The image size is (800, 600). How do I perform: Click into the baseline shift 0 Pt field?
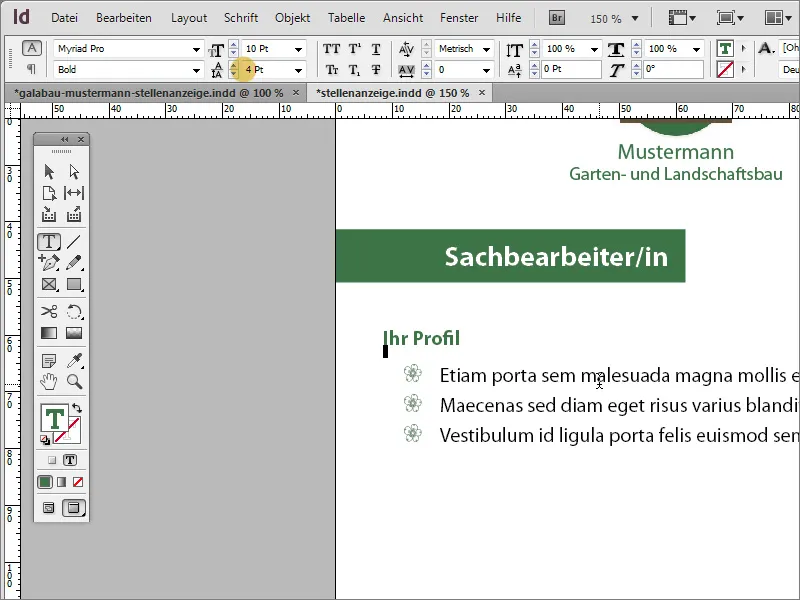click(x=571, y=69)
